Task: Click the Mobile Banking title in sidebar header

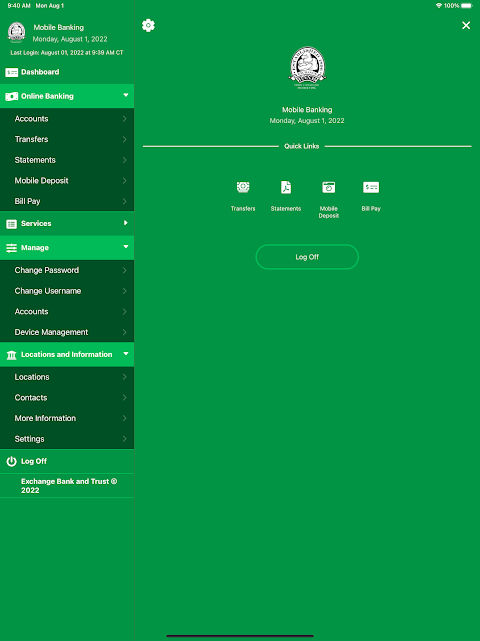Action: pyautogui.click(x=58, y=27)
